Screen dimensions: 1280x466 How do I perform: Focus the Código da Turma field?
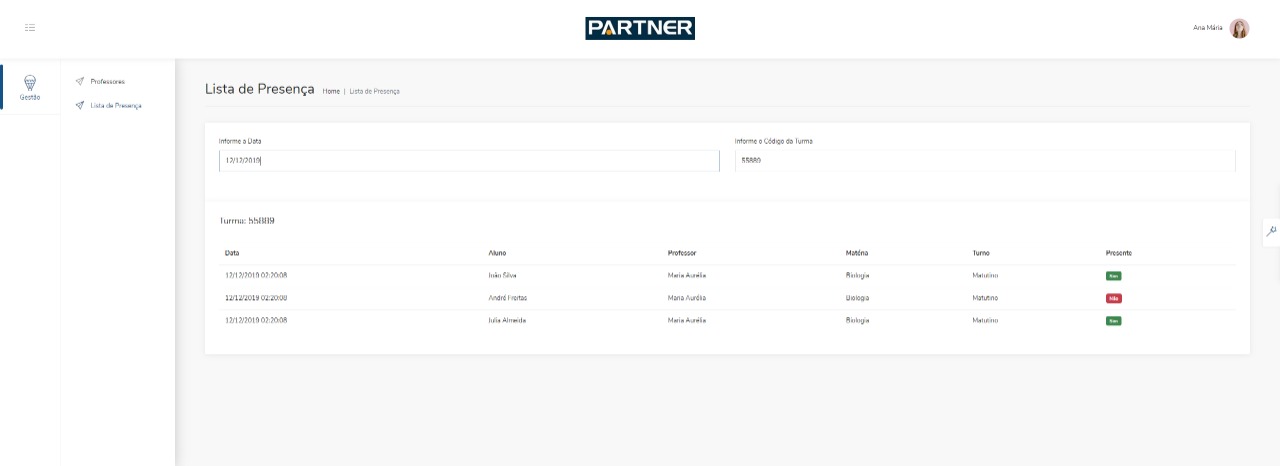click(985, 160)
